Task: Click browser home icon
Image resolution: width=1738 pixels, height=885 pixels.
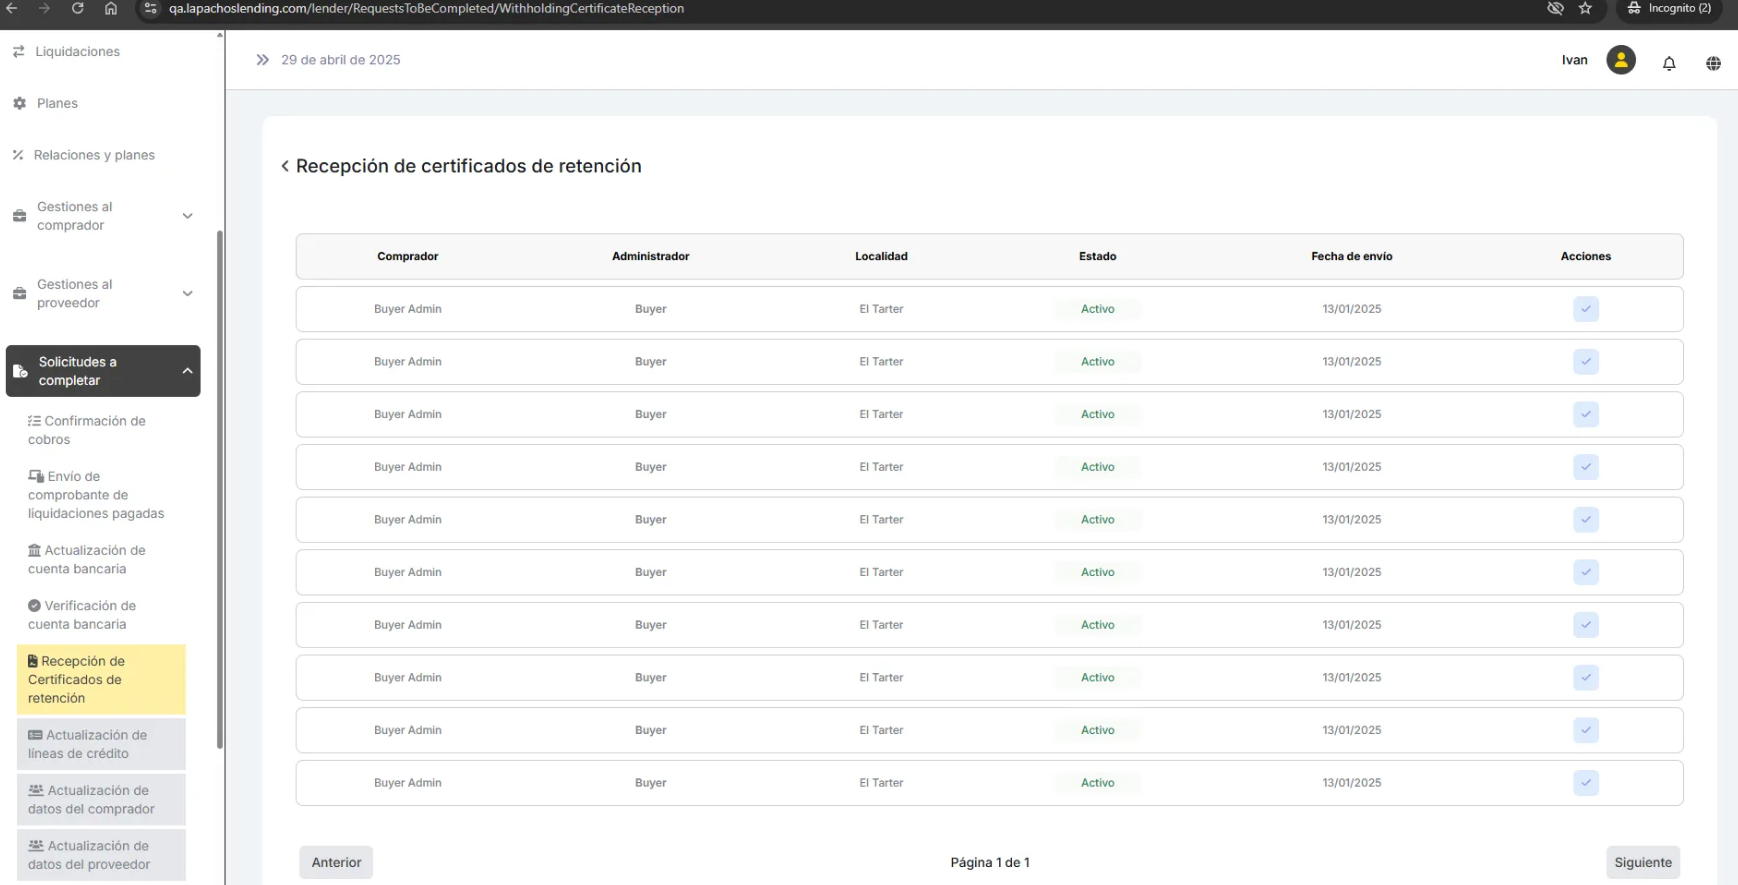Action: coord(111,8)
